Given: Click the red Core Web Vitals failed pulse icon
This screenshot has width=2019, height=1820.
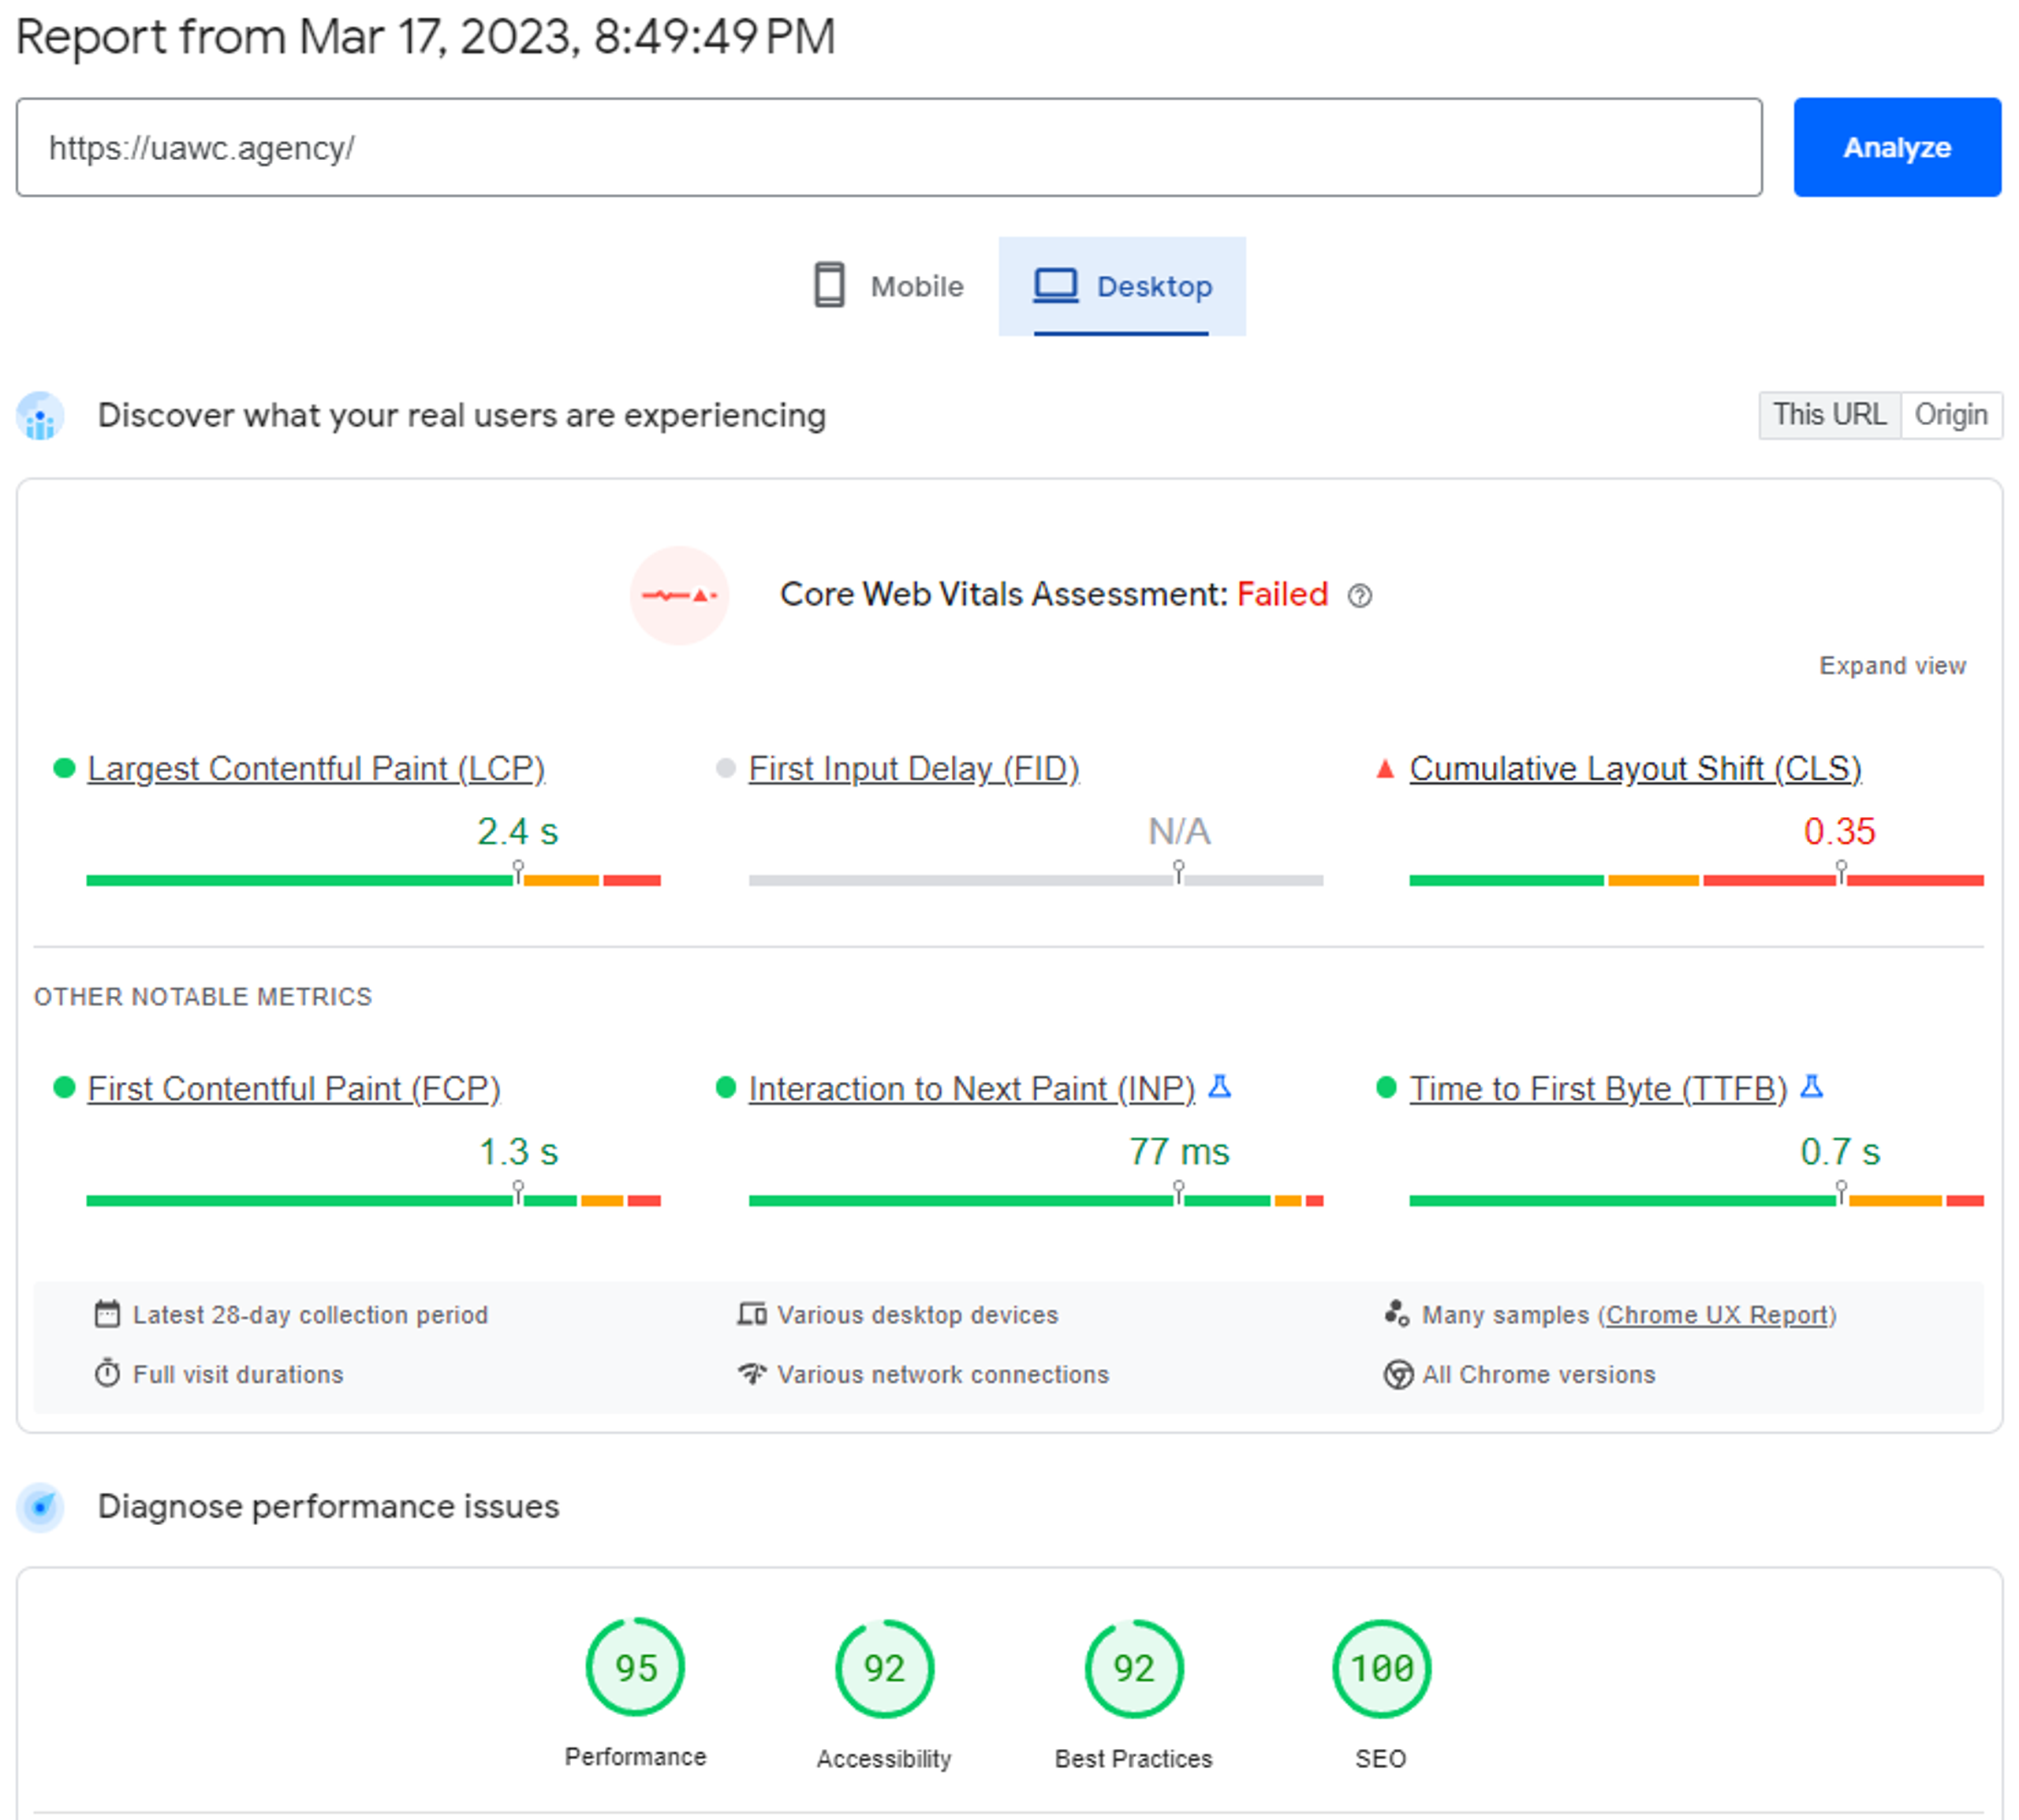Looking at the screenshot, I should pyautogui.click(x=679, y=596).
